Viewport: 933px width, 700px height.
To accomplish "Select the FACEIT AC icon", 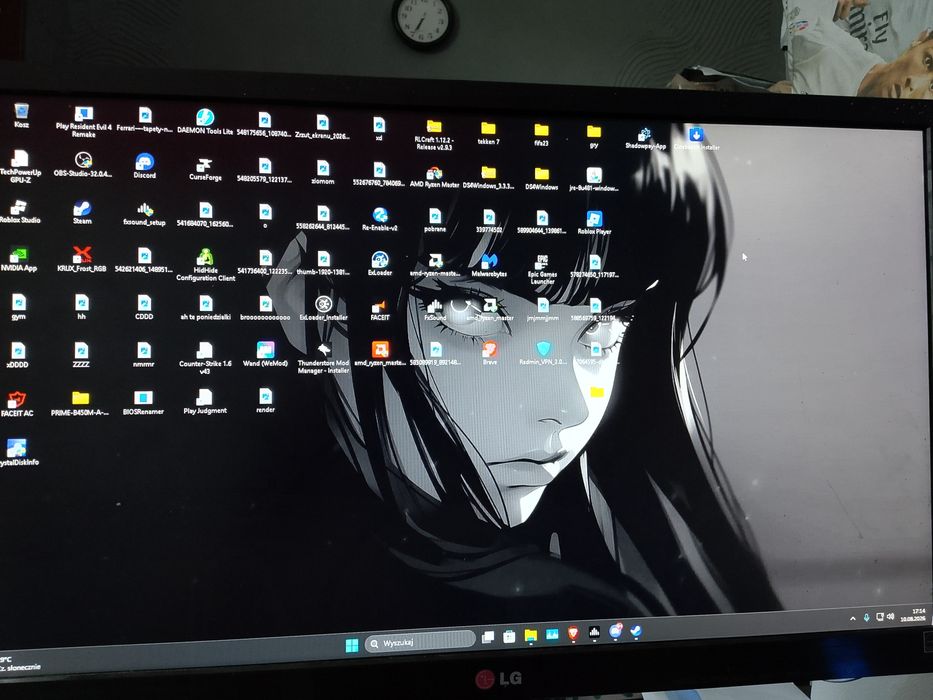I will [x=17, y=404].
